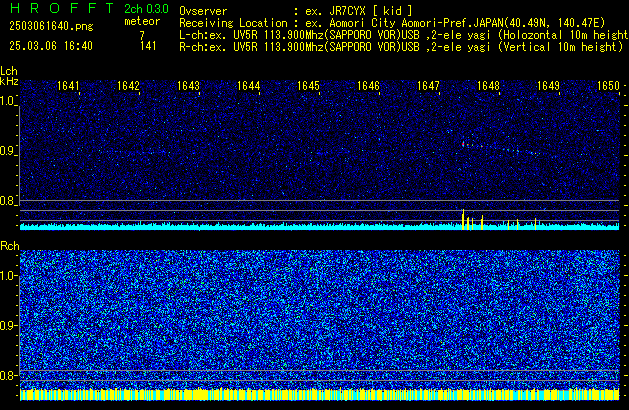The image size is (629, 410).
Task: Click the Rch 1.0 kHz axis label
Action: click(8, 276)
